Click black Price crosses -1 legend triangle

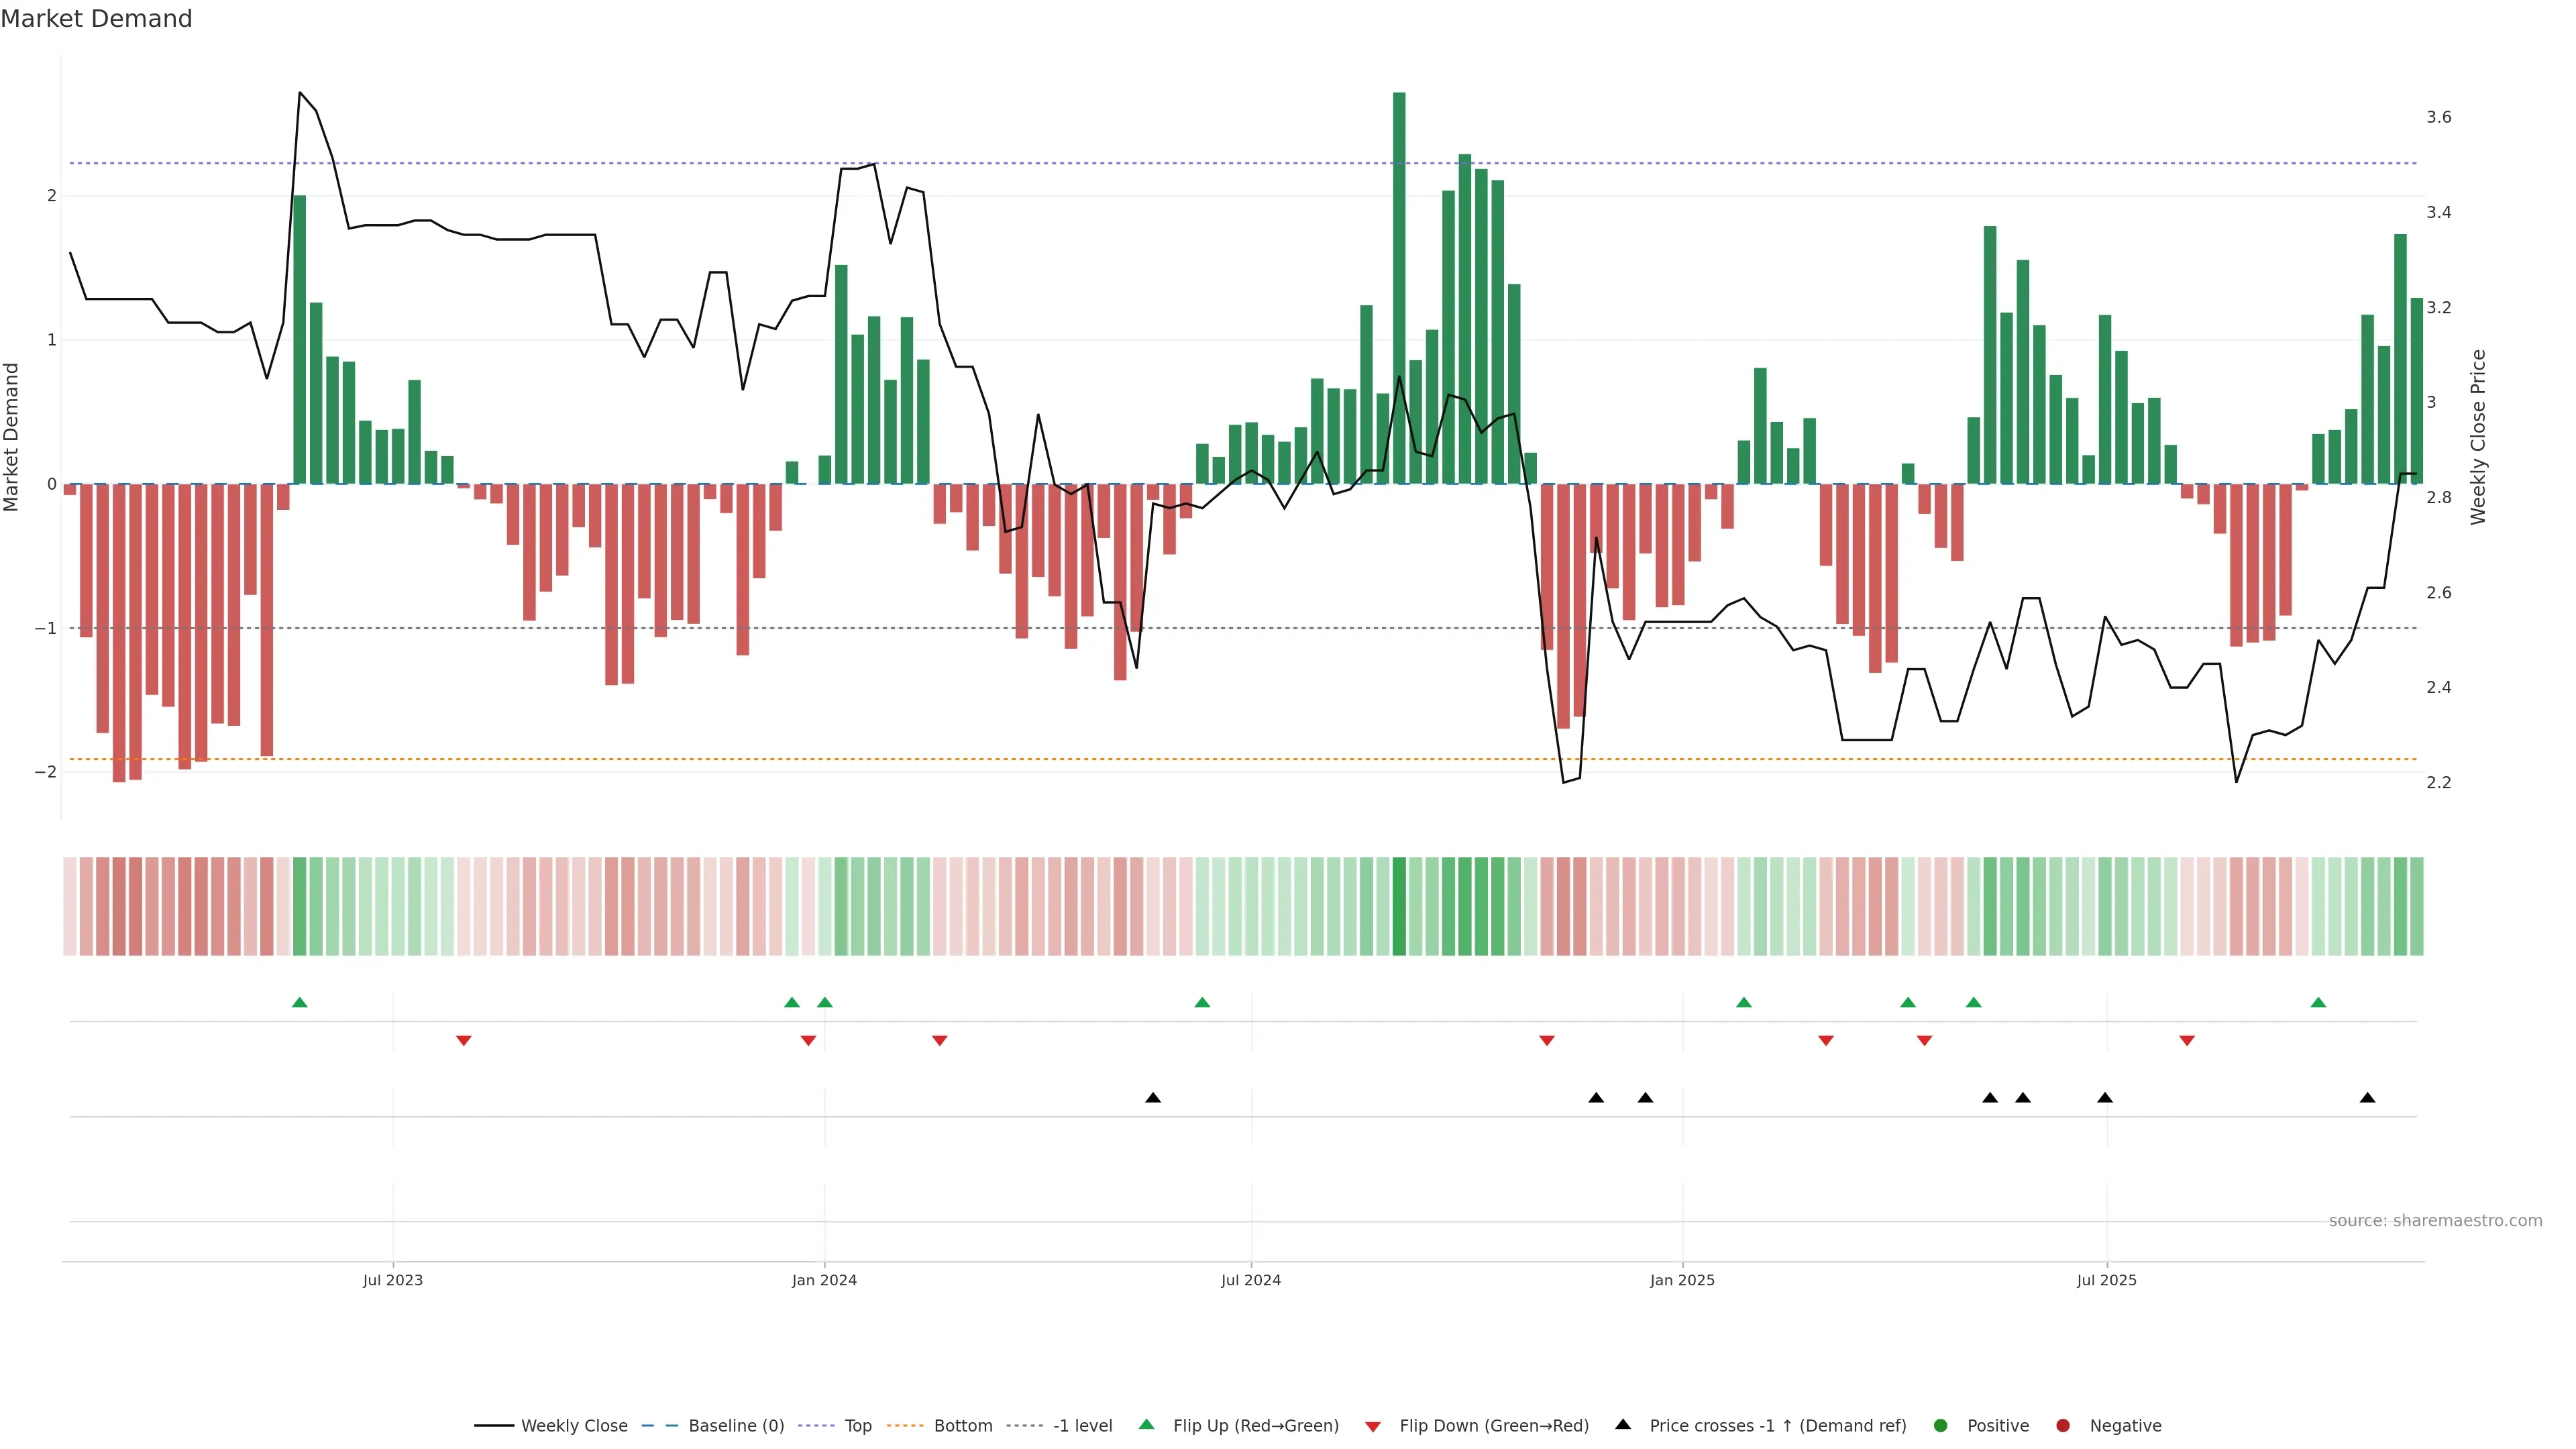1623,1425
